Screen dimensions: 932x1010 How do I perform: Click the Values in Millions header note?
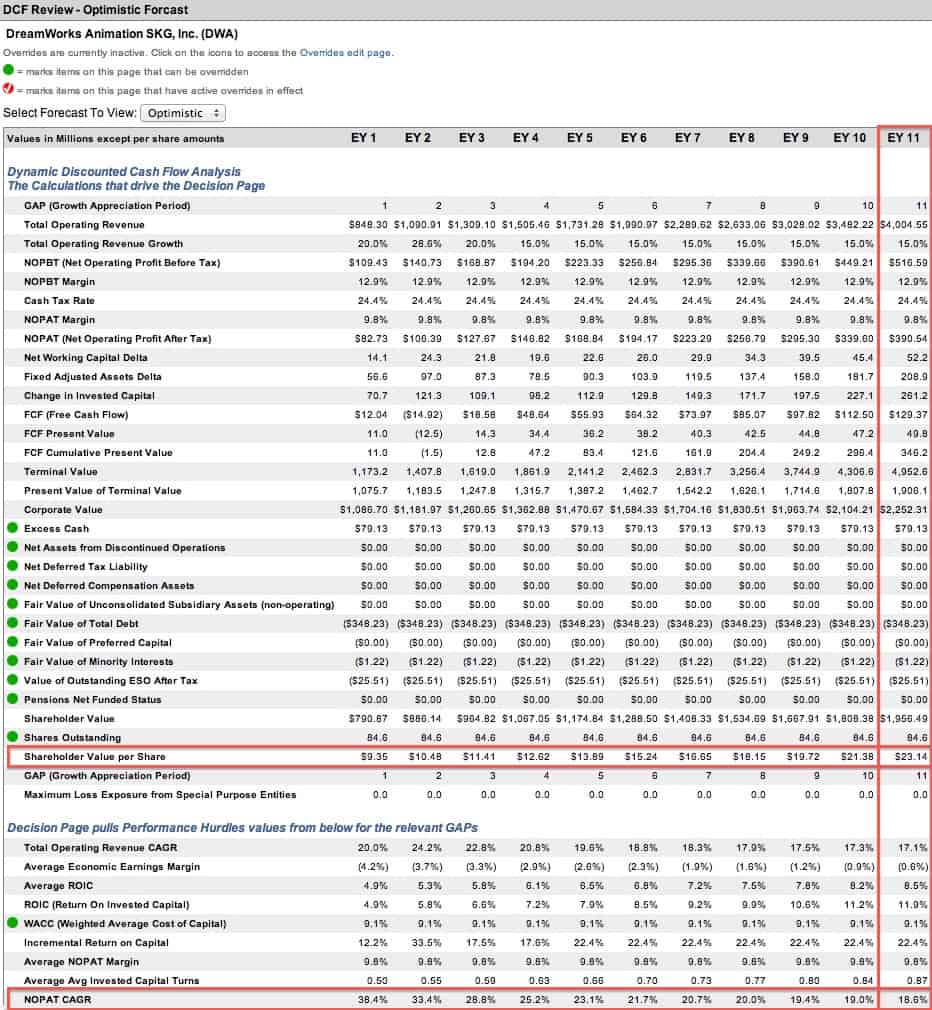pos(115,138)
